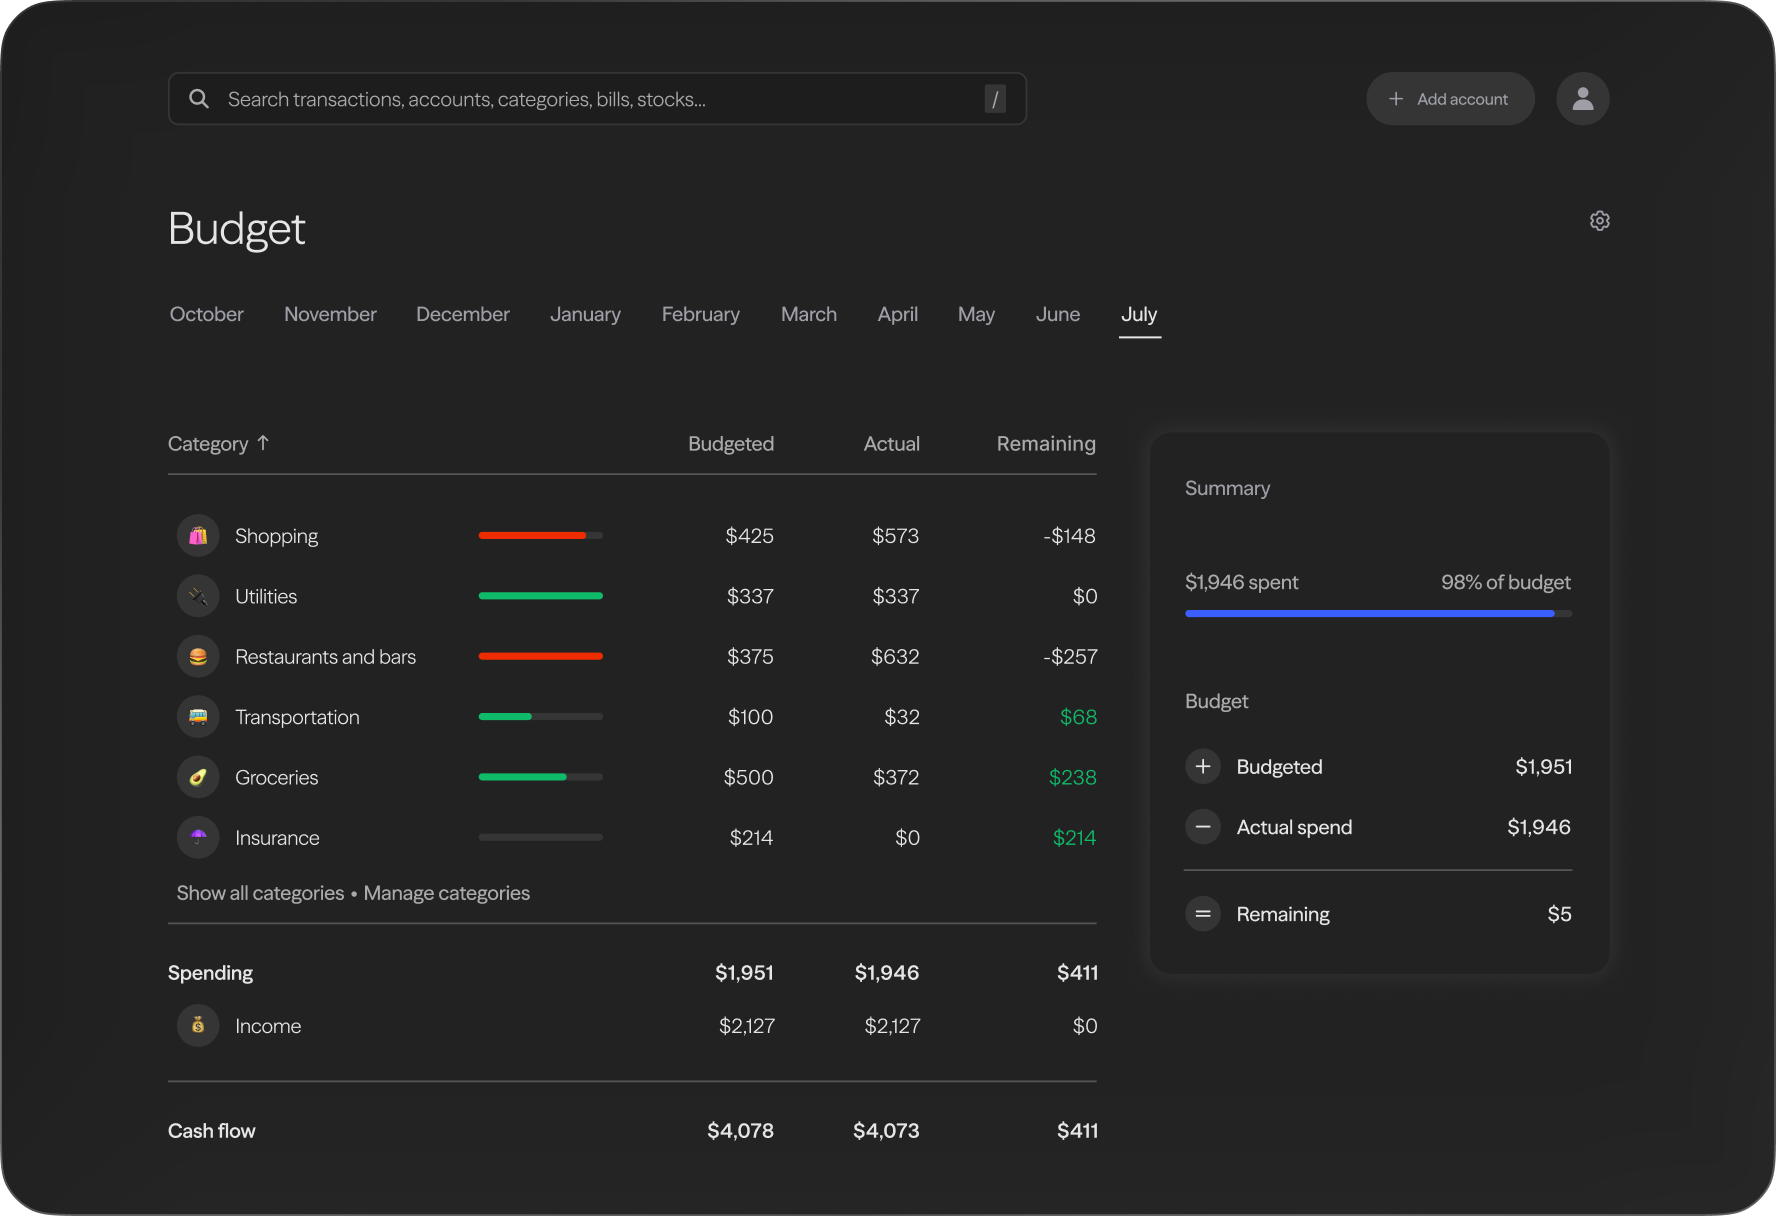Open budget settings gear icon
This screenshot has height=1216, width=1776.
point(1599,221)
